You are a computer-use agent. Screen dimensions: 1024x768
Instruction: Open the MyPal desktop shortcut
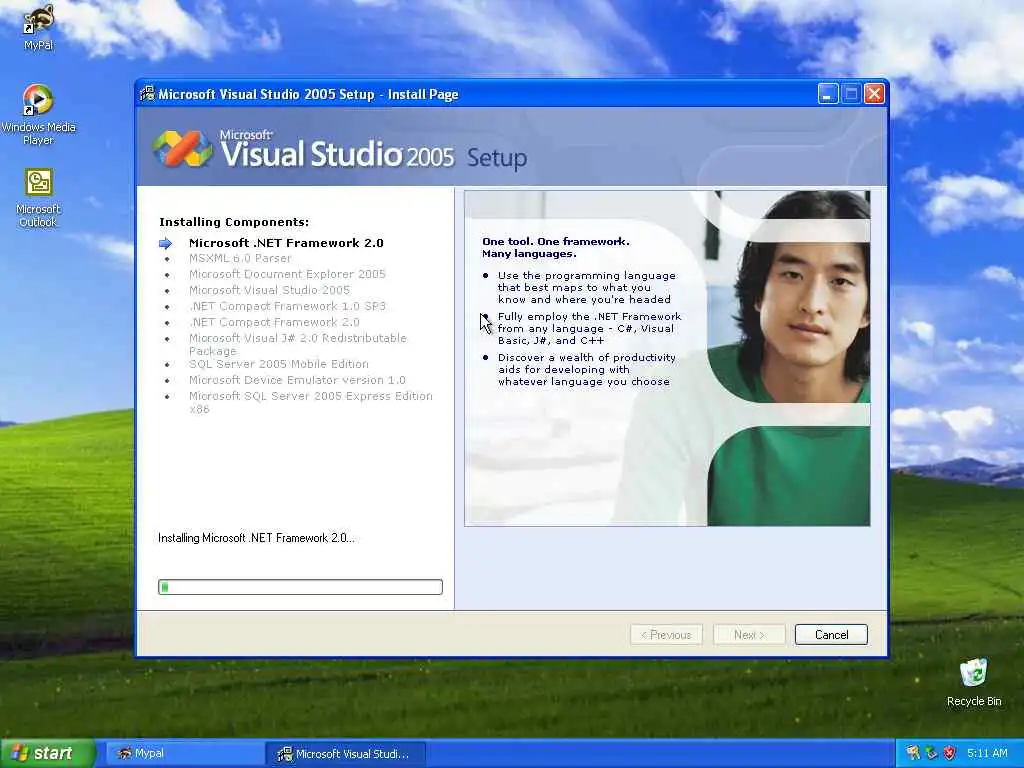tap(38, 26)
